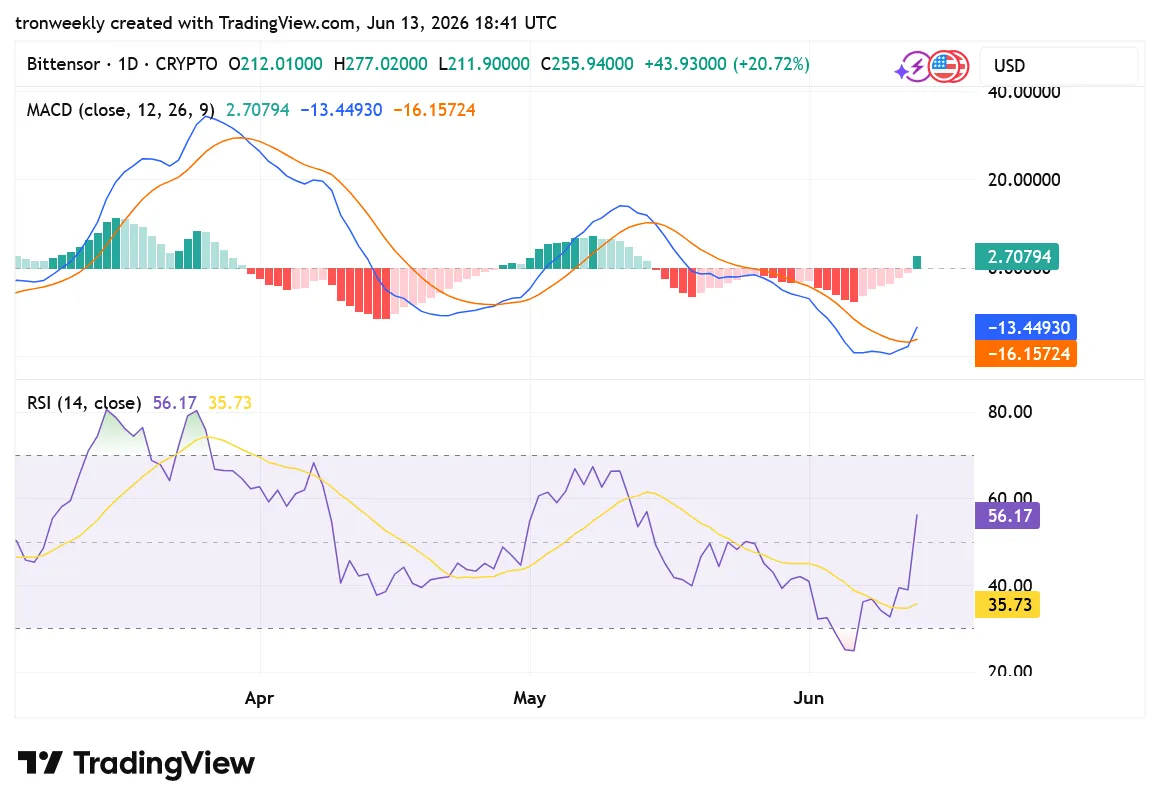1160x808 pixels.
Task: Click the open price O212.01000
Action: (275, 64)
